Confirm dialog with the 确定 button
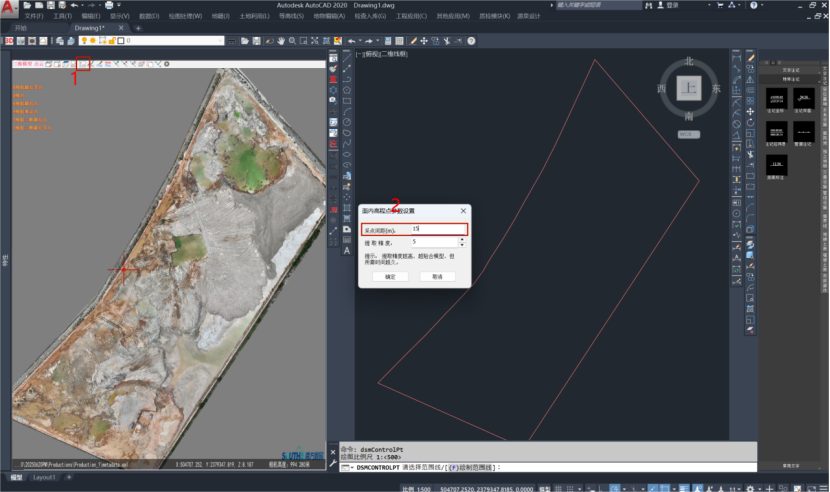 [390, 276]
